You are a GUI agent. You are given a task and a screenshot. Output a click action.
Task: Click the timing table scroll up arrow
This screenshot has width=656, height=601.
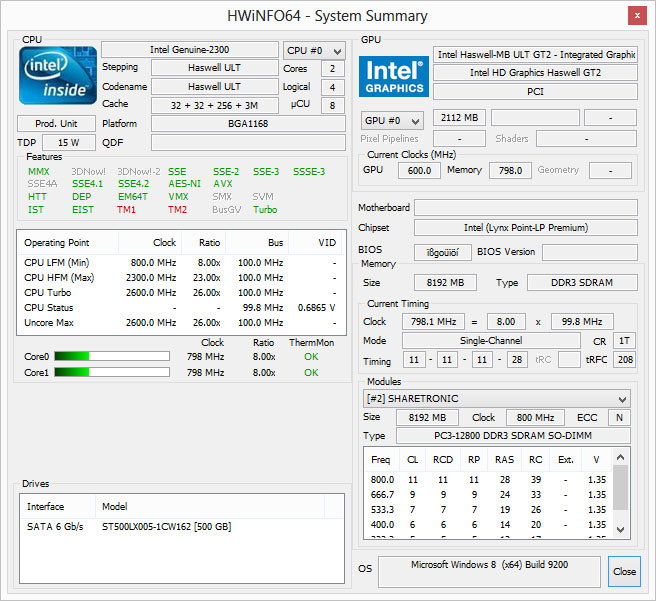[x=621, y=457]
